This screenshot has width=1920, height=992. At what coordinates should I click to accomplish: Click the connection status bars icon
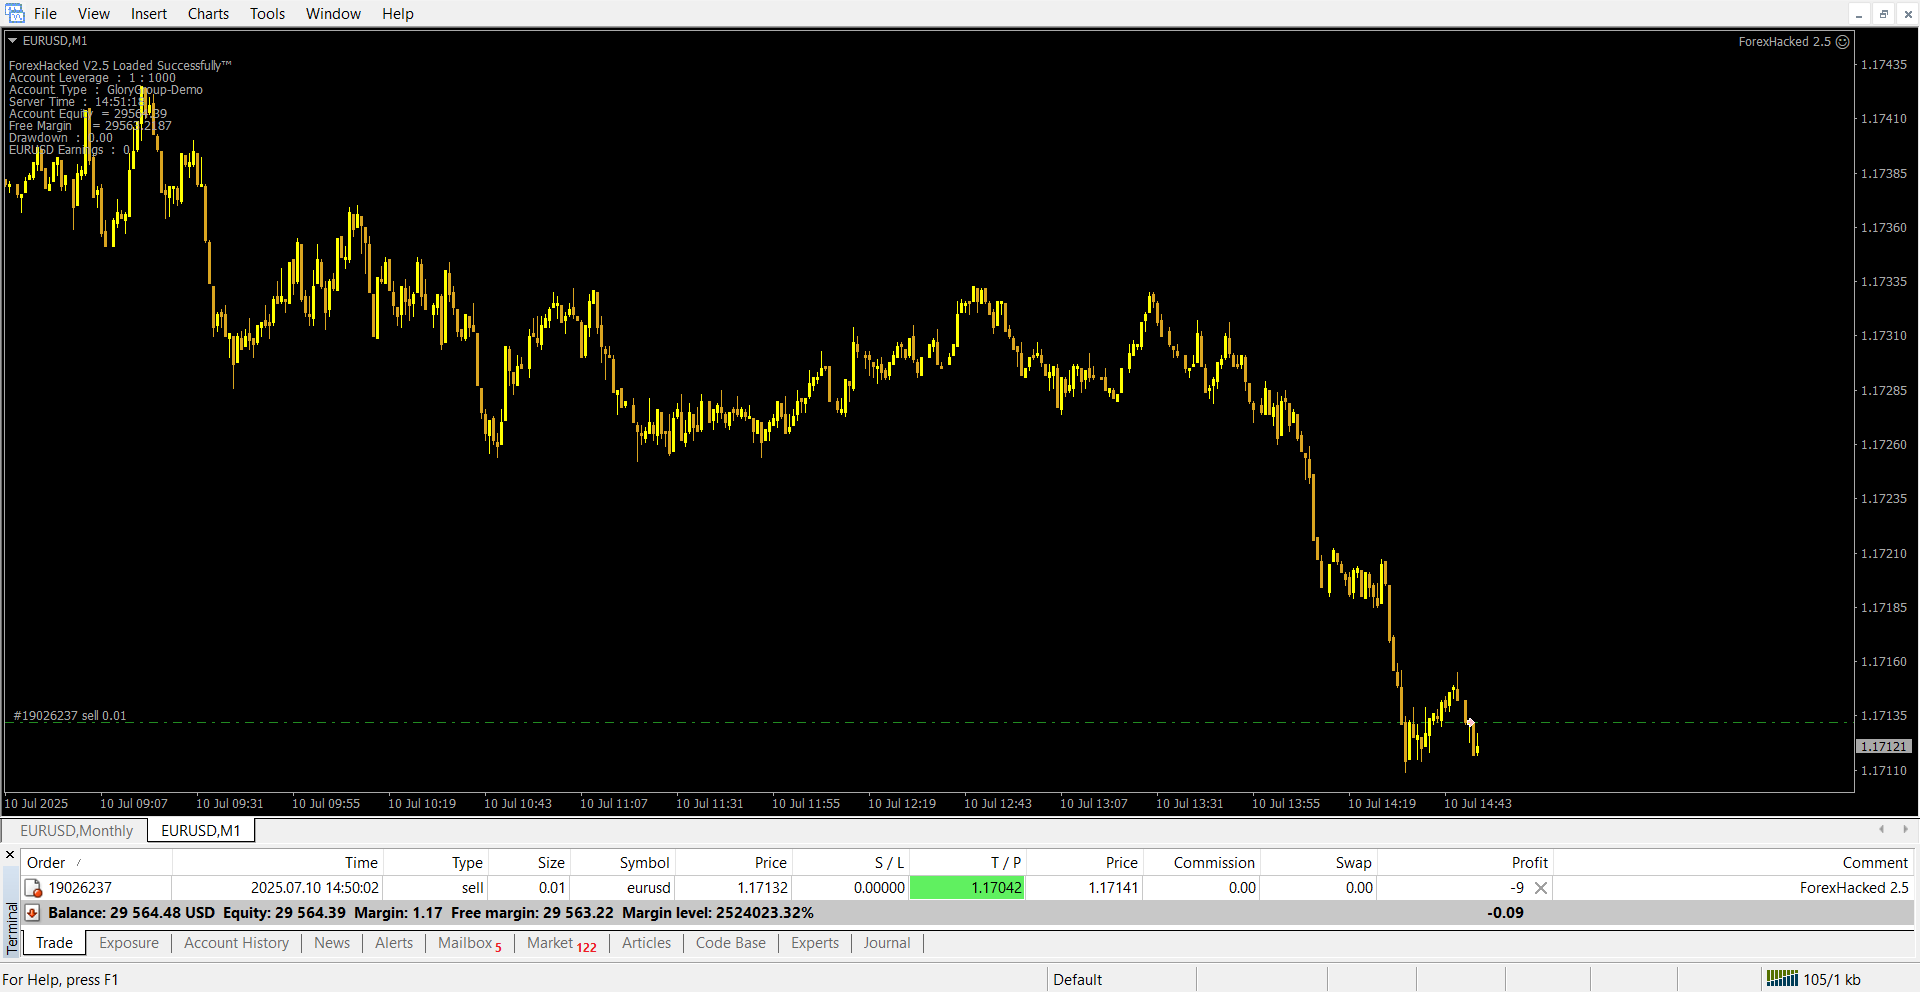point(1781,979)
